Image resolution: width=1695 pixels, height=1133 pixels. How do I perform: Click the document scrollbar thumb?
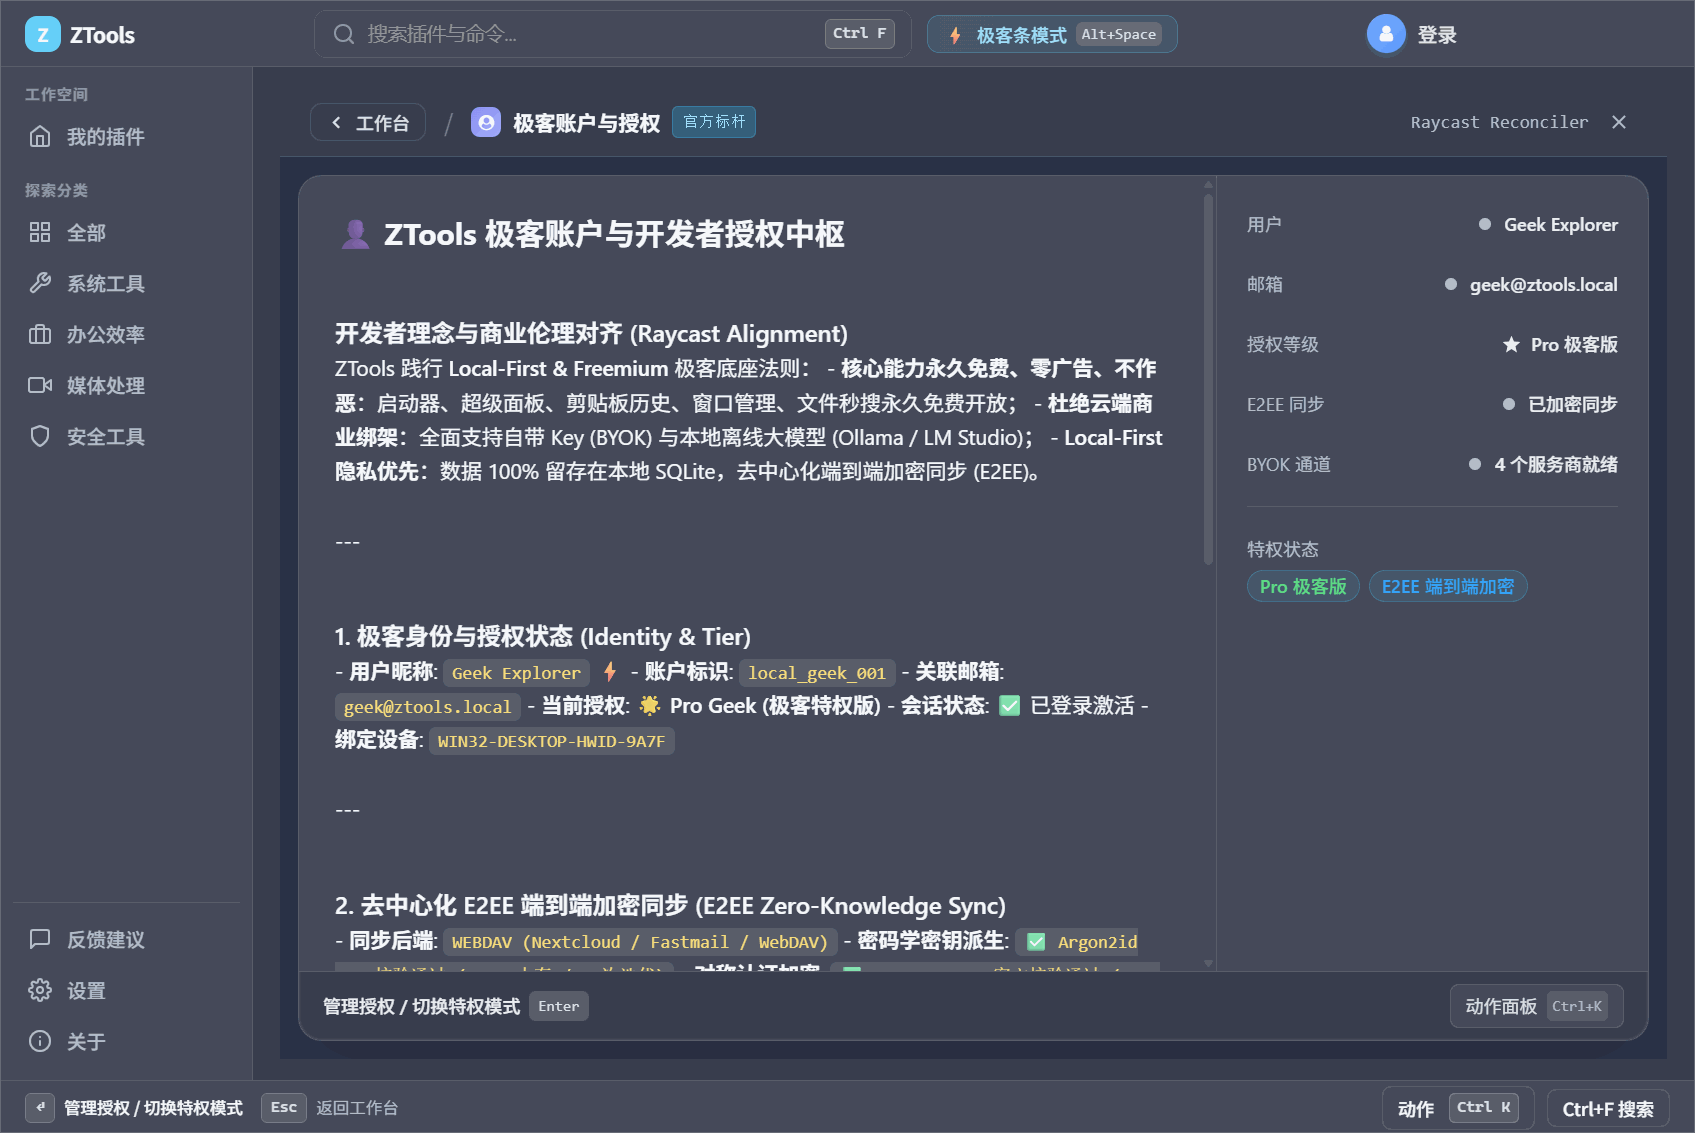(x=1208, y=380)
